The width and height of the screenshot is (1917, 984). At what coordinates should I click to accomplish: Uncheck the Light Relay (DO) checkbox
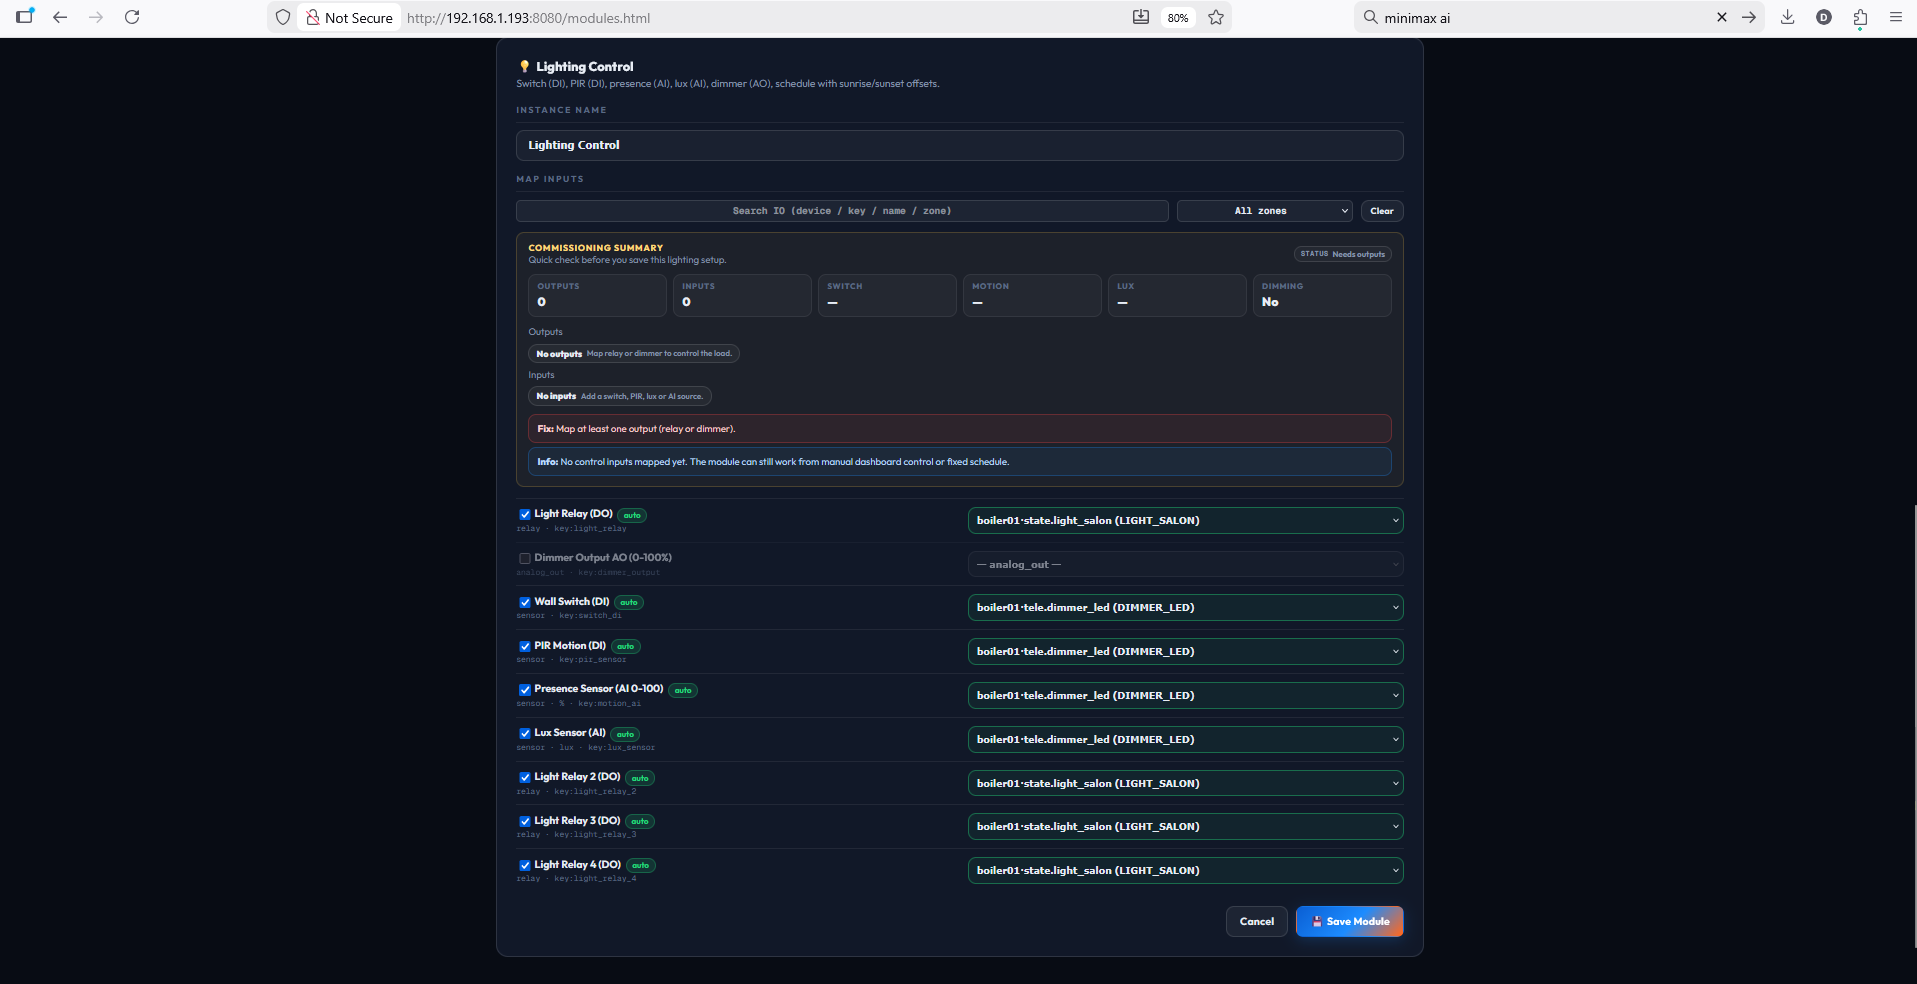click(525, 515)
